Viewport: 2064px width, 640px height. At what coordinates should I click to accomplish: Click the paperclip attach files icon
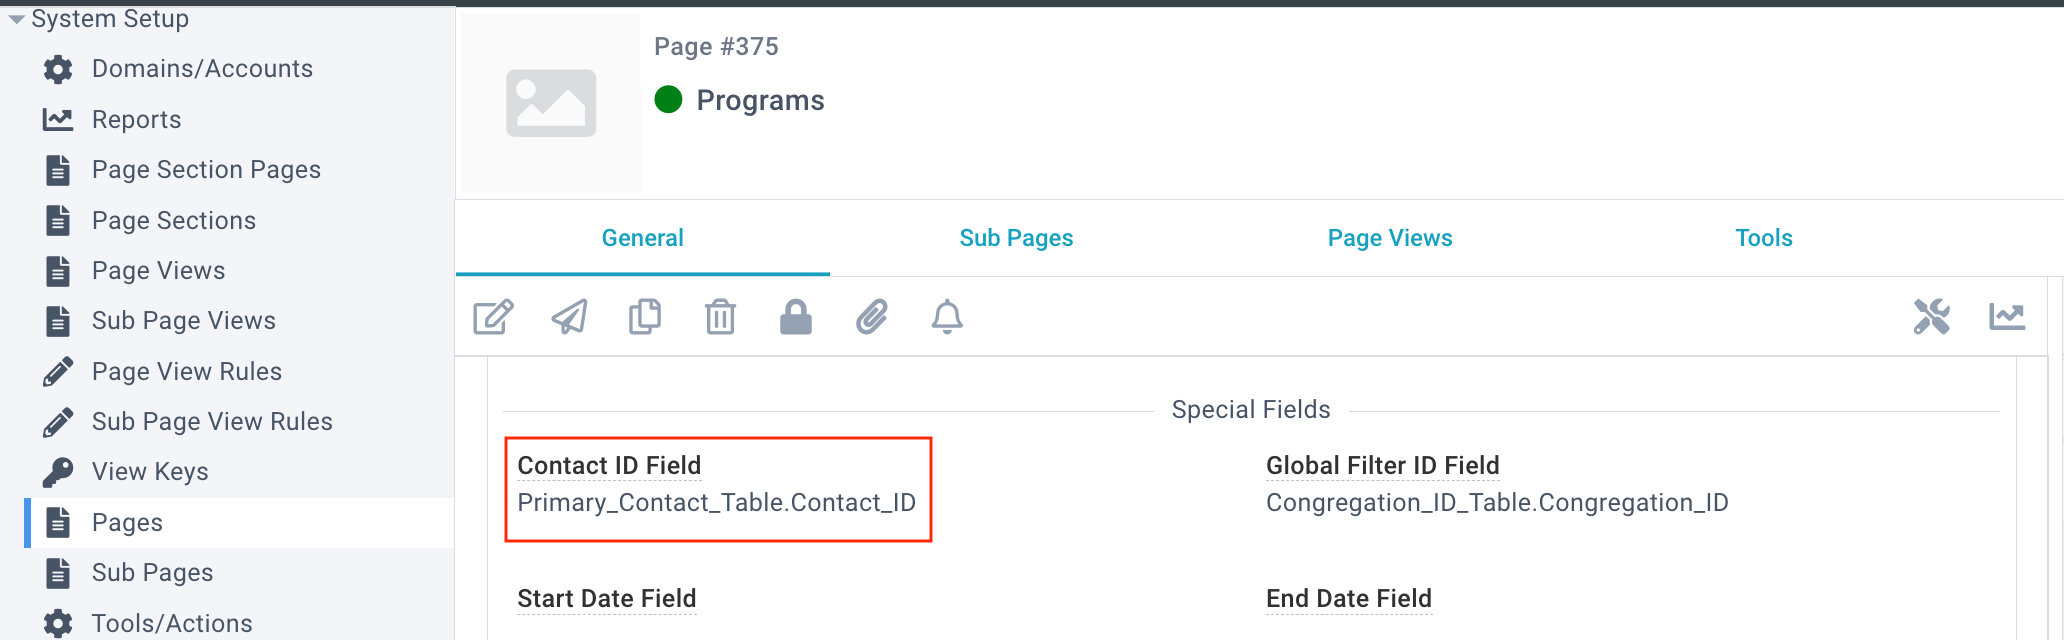[x=872, y=317]
